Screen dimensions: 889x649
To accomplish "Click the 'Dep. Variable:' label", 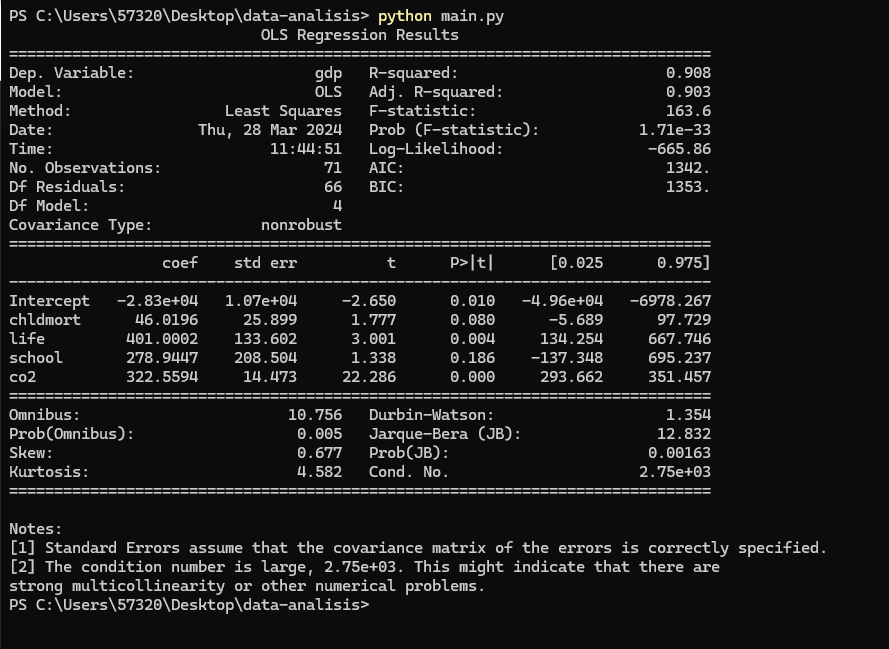I will [x=71, y=73].
